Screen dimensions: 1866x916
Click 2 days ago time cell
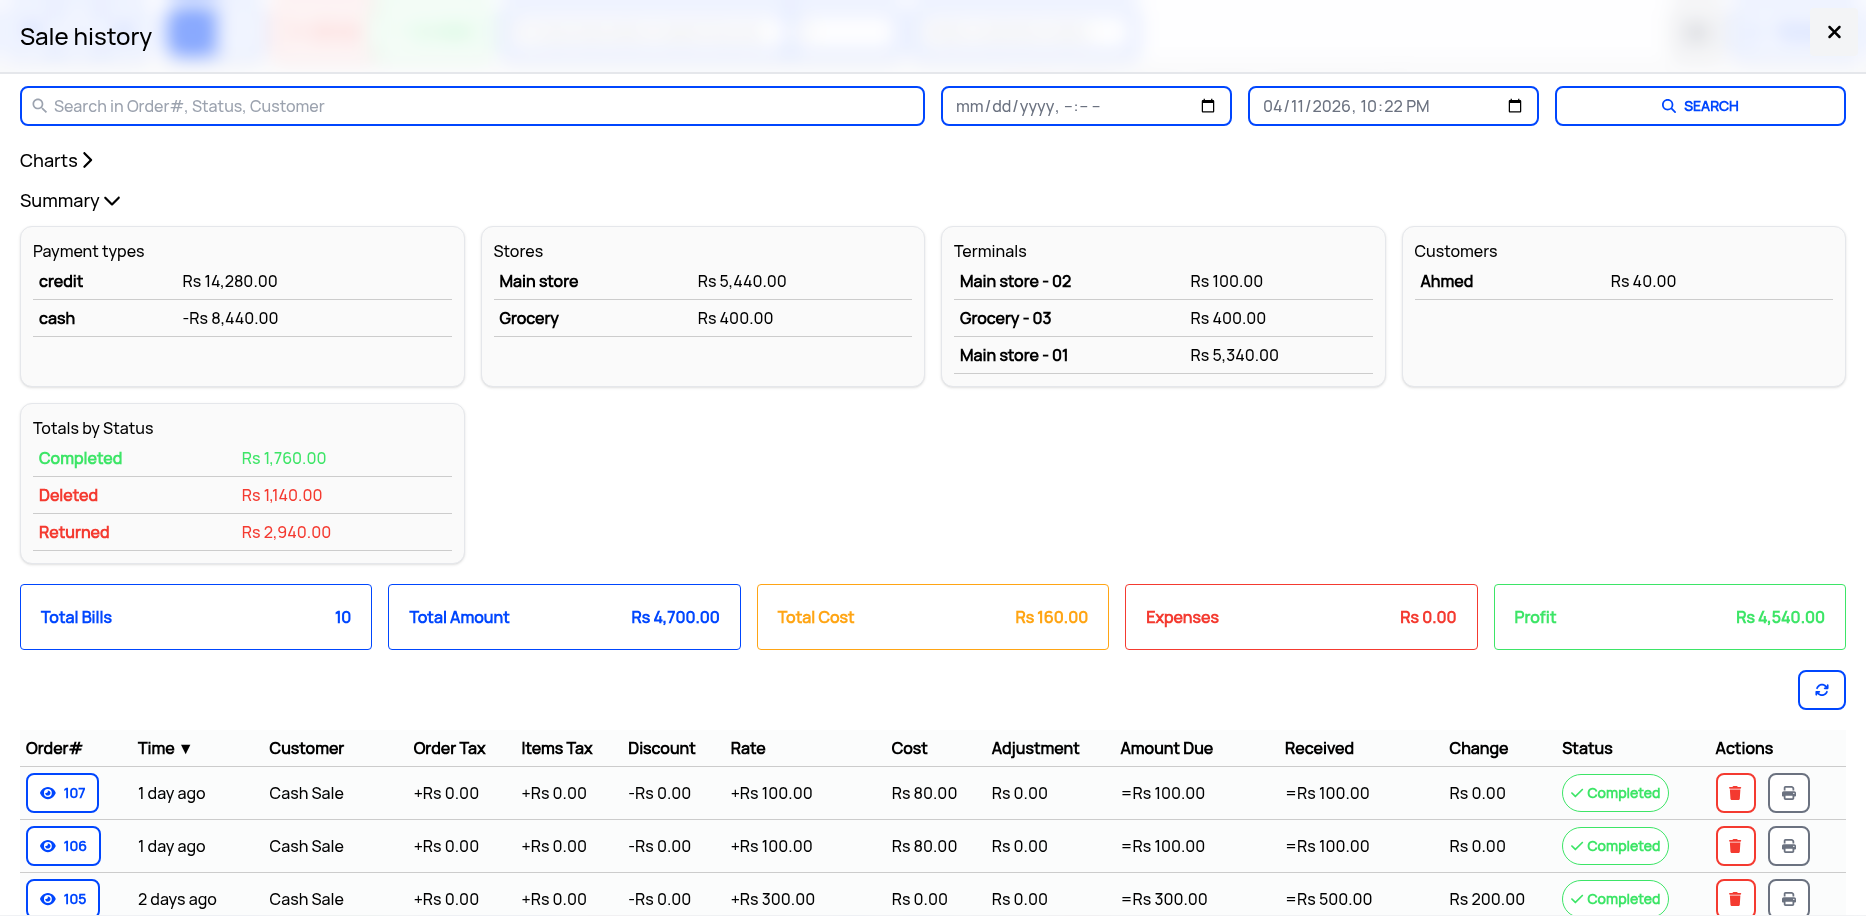pyautogui.click(x=177, y=899)
